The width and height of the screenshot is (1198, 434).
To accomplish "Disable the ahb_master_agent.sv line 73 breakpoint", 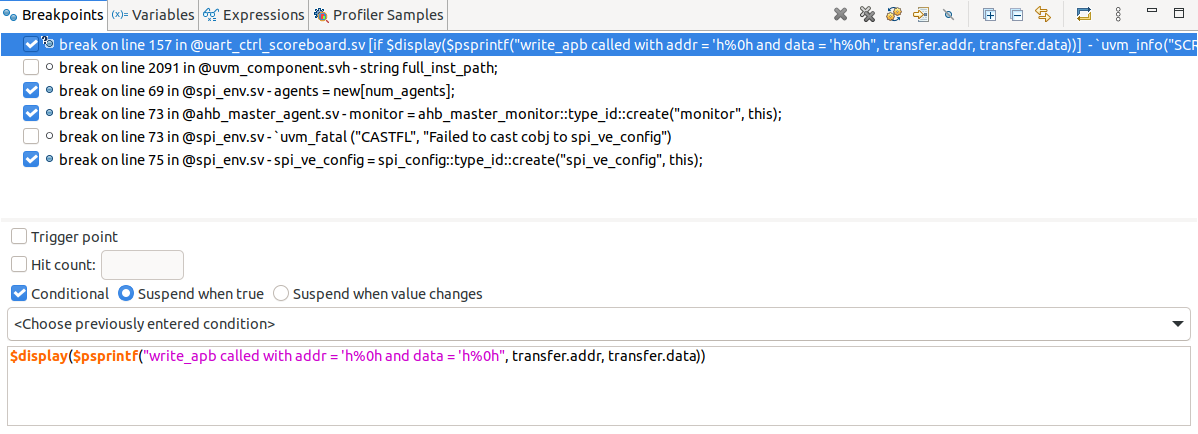I will [31, 113].
